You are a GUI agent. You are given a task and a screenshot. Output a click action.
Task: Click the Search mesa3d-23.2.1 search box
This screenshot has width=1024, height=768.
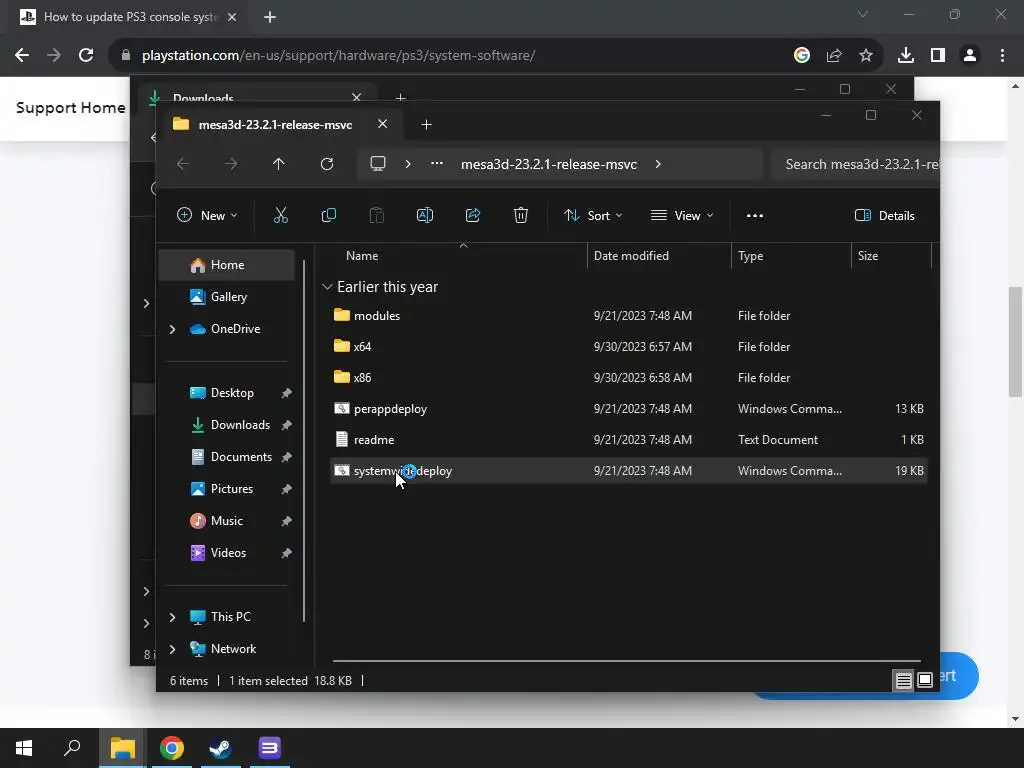click(855, 165)
